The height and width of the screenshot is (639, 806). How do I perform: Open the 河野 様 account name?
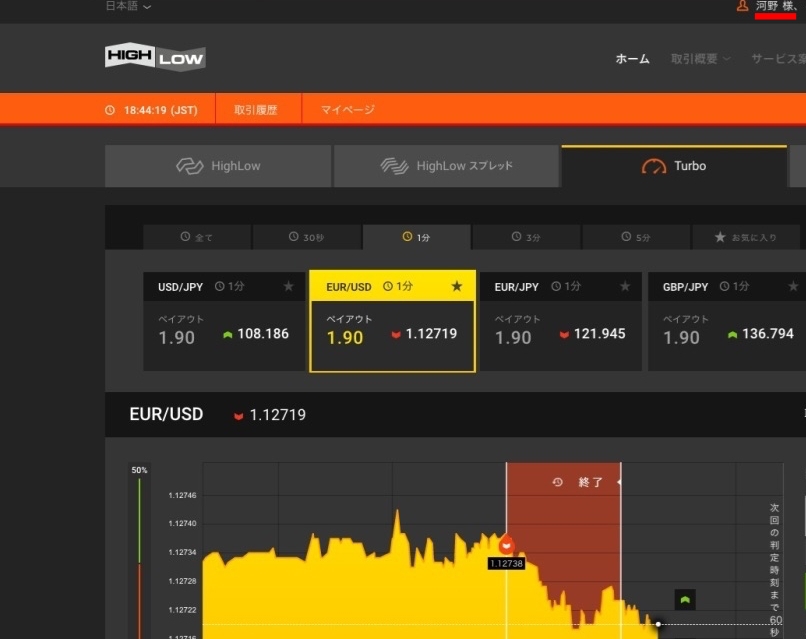(x=776, y=6)
